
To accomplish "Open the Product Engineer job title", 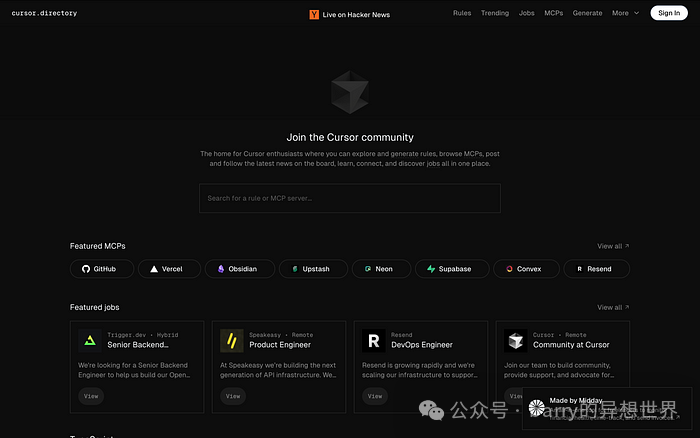I will pyautogui.click(x=280, y=345).
